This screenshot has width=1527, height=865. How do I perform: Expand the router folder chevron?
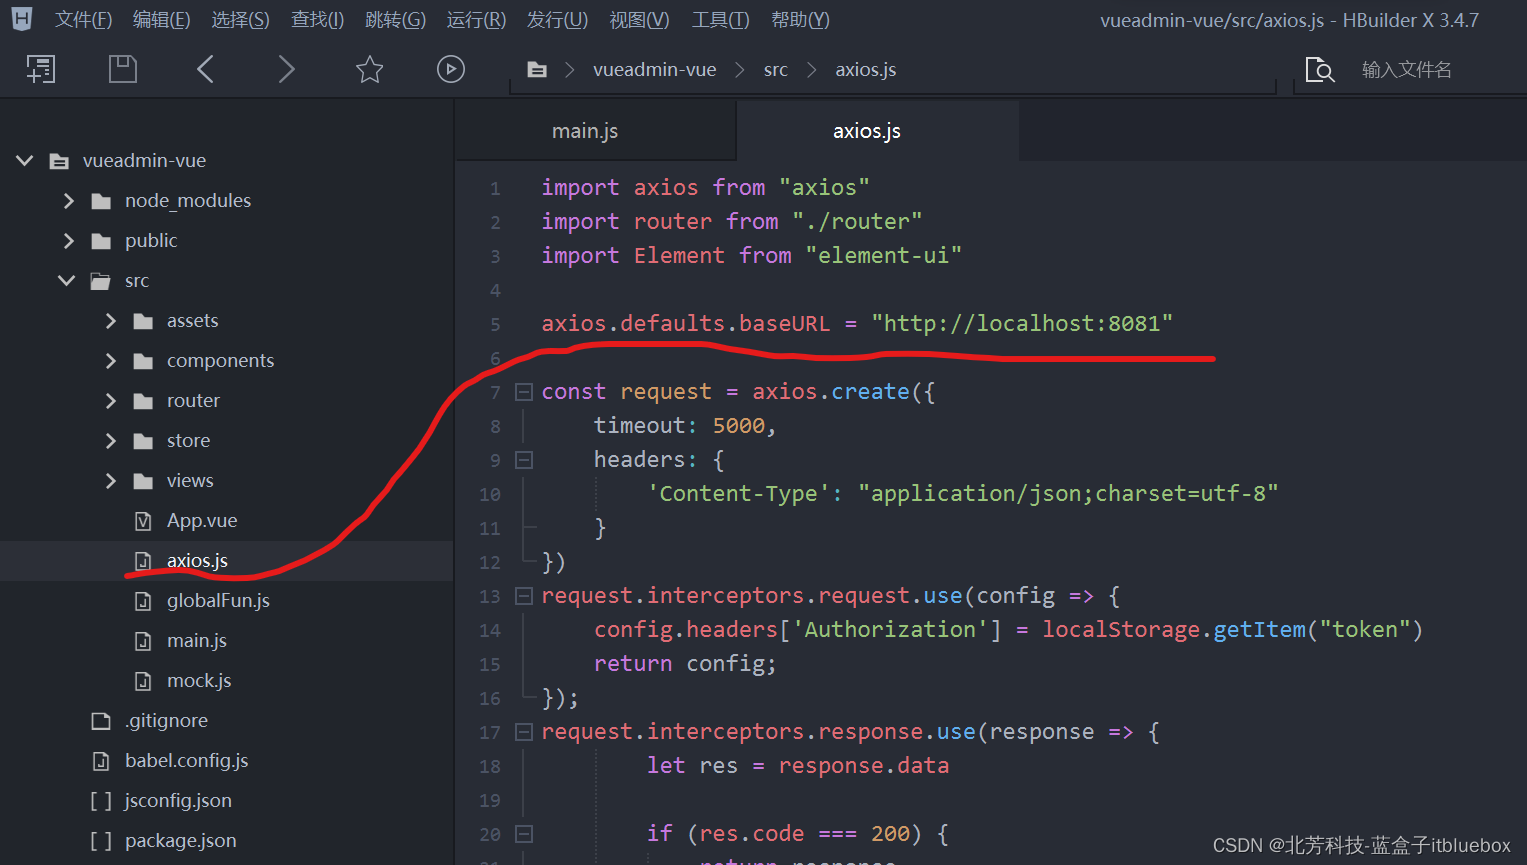pyautogui.click(x=110, y=400)
